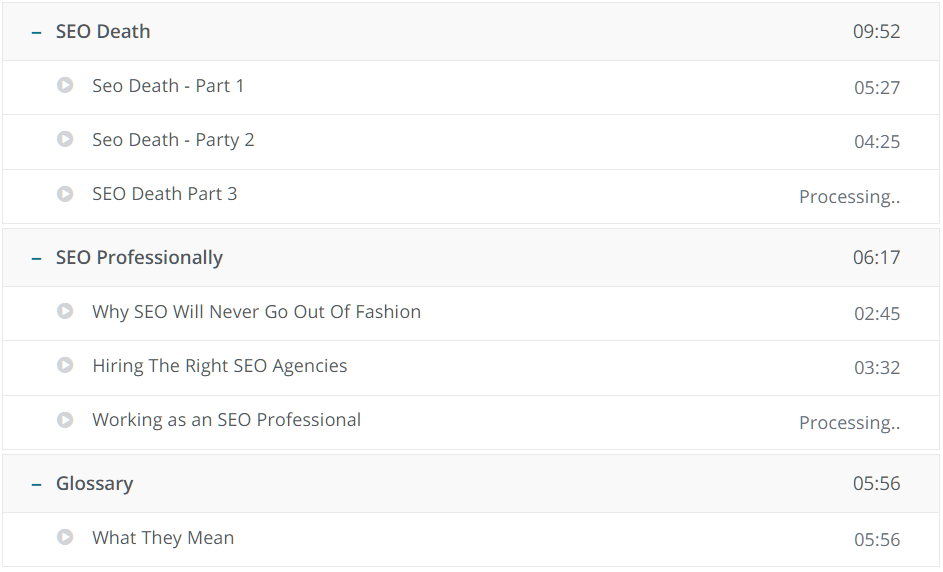Image resolution: width=943 pixels, height=572 pixels.
Task: Open lecture titled Seo Death - Party 2
Action: (x=173, y=140)
